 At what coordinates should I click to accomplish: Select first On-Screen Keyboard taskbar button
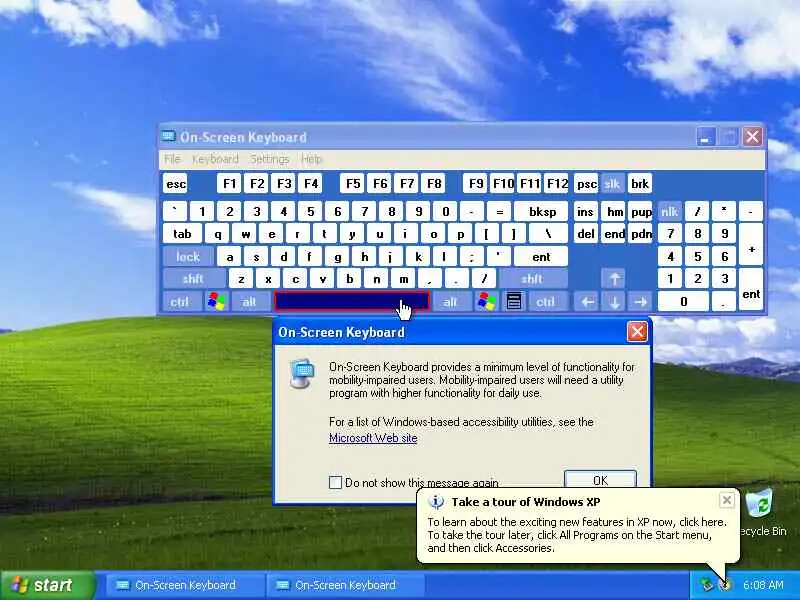point(184,585)
